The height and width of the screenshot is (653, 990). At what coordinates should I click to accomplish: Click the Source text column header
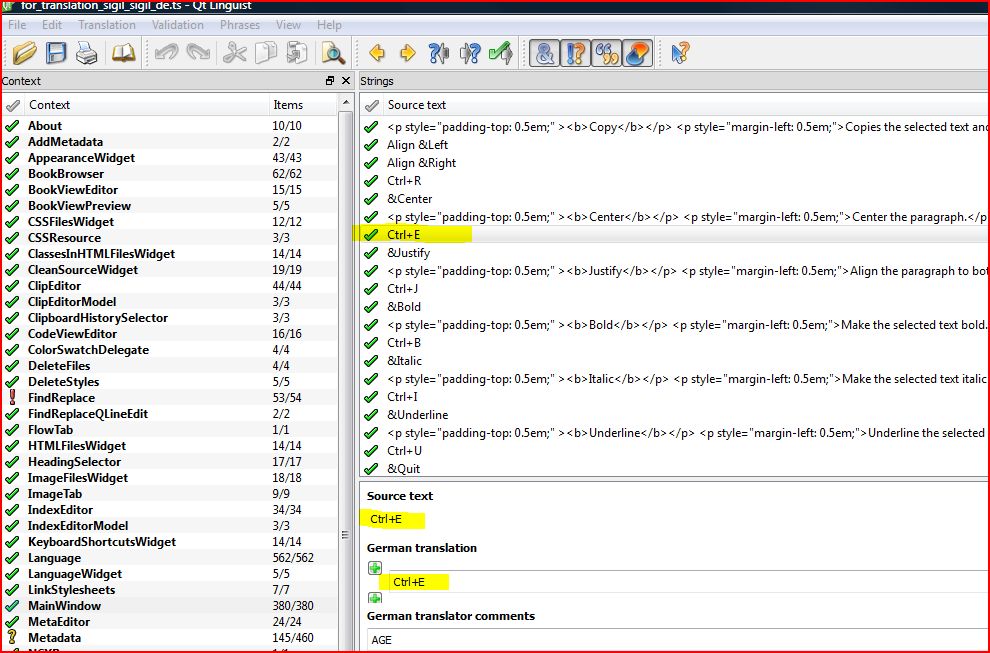click(685, 105)
